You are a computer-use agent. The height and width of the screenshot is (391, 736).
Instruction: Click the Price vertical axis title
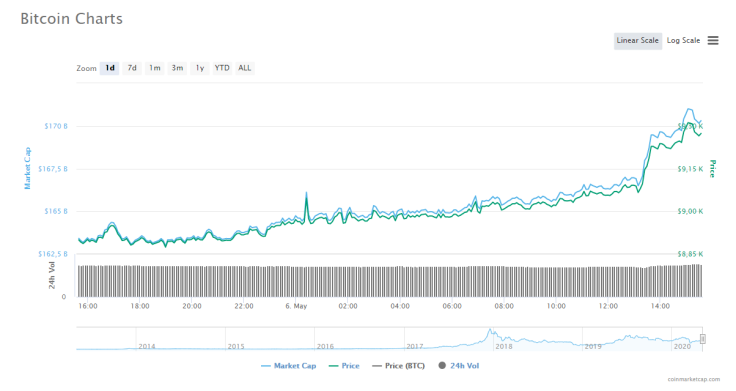tap(713, 169)
